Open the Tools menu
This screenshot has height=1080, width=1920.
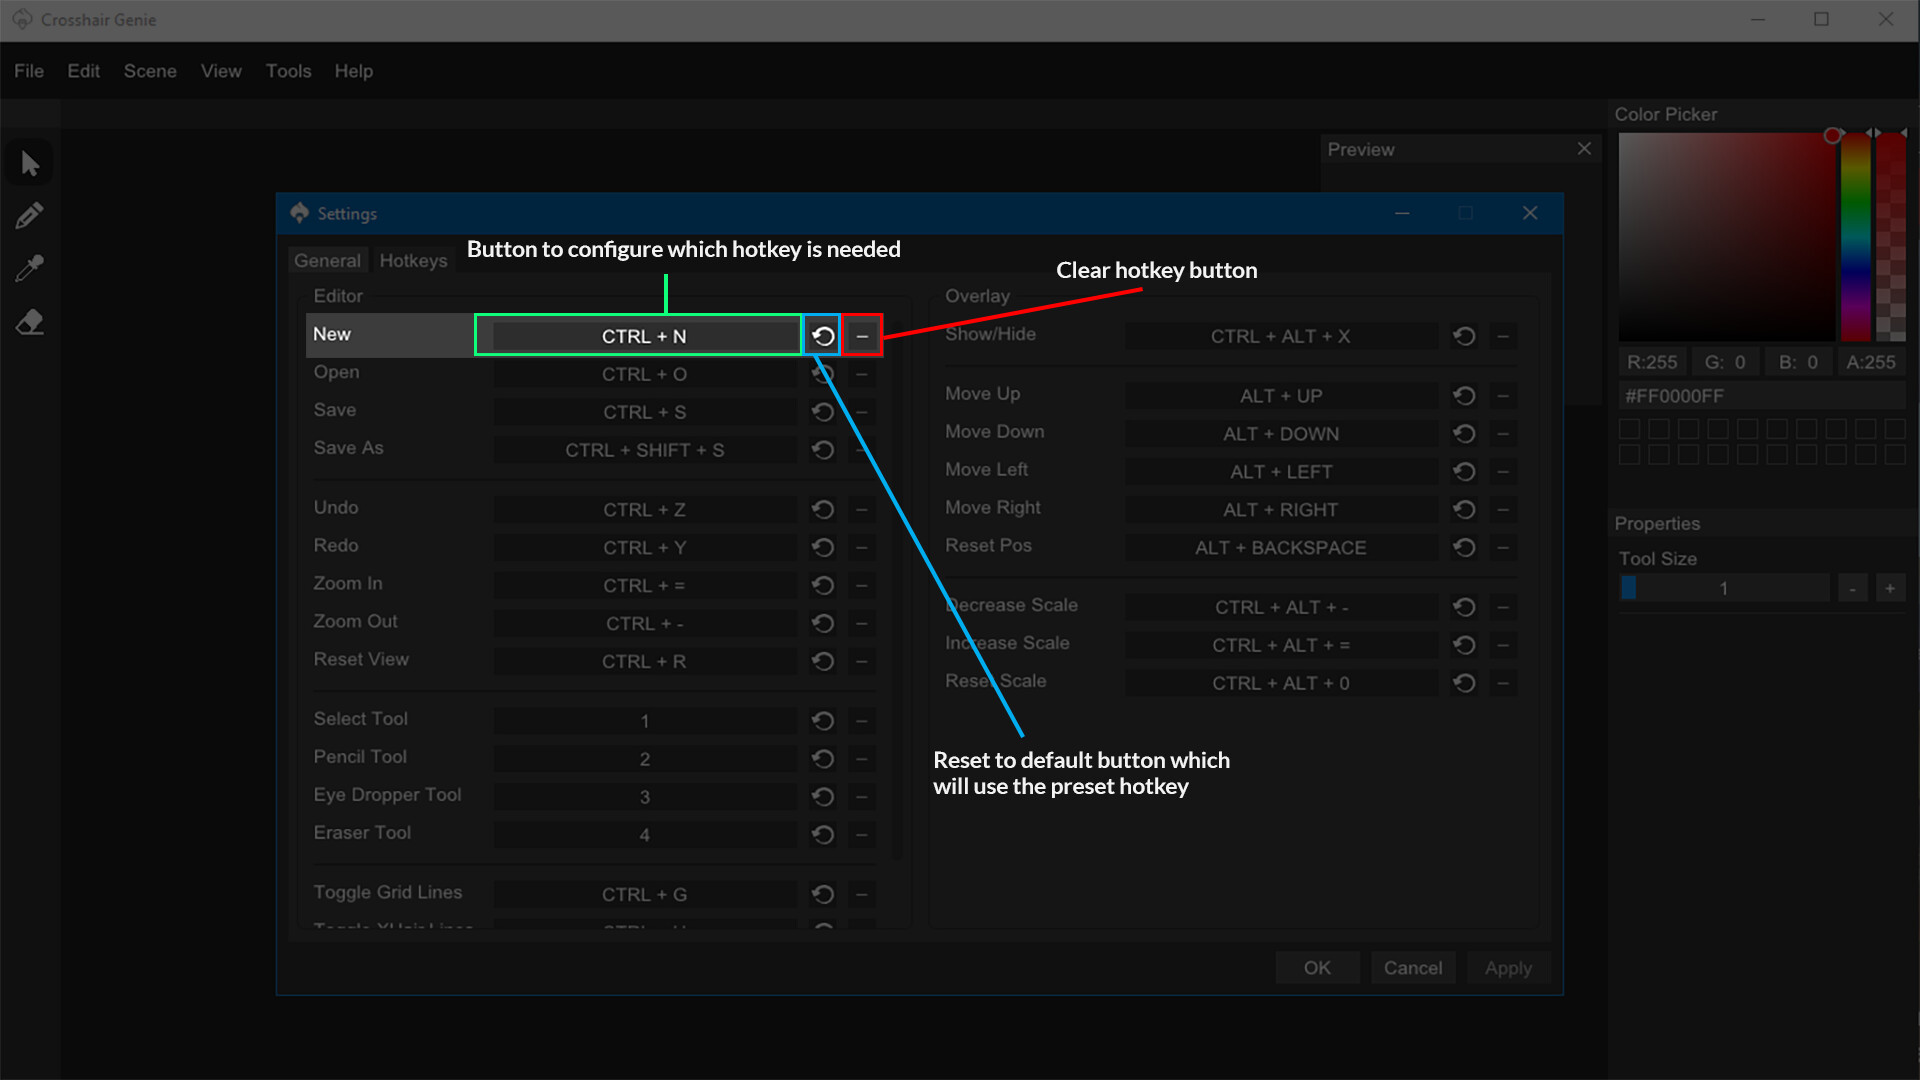click(288, 71)
